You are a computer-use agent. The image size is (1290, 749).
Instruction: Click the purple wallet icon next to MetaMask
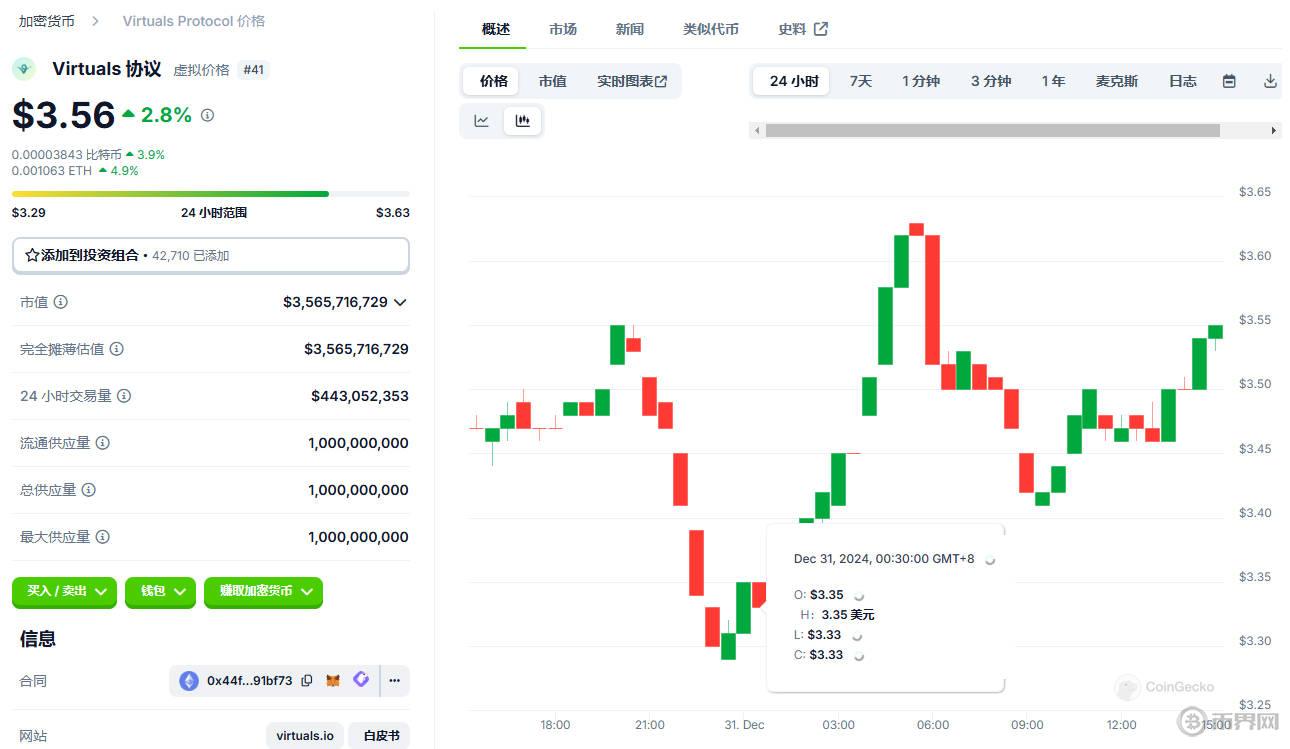361,680
